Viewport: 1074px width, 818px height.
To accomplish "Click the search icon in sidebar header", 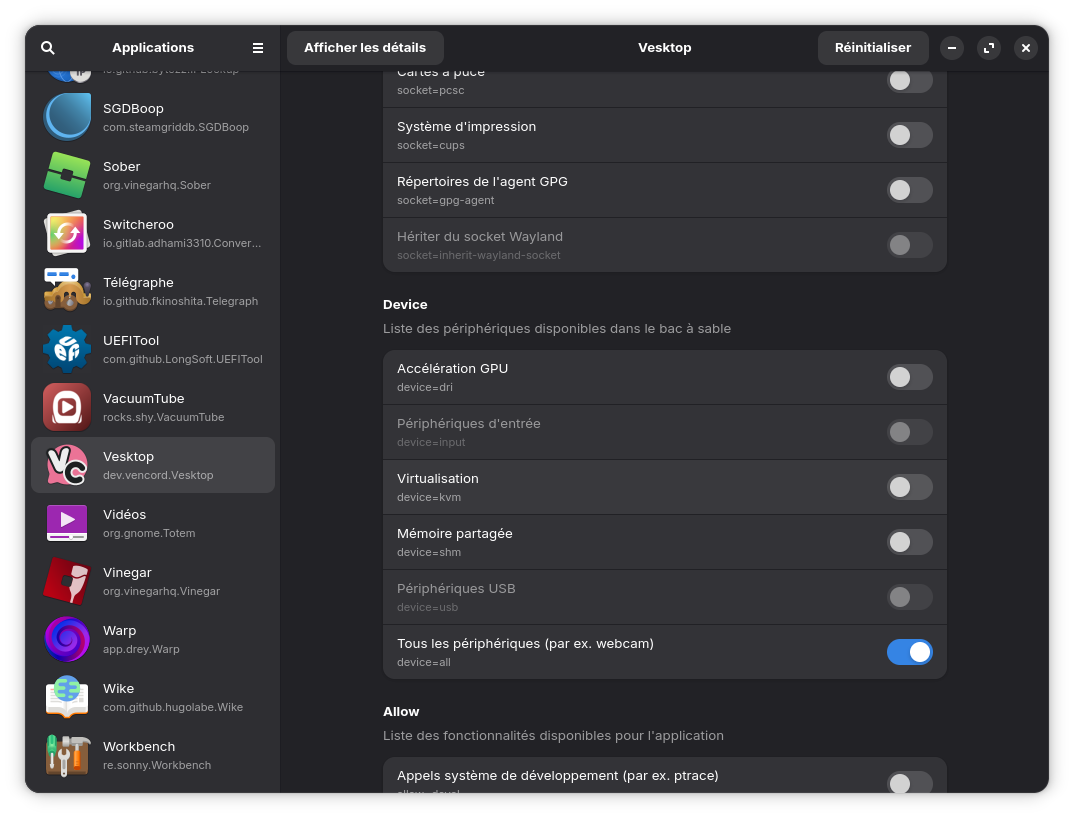I will pos(48,48).
